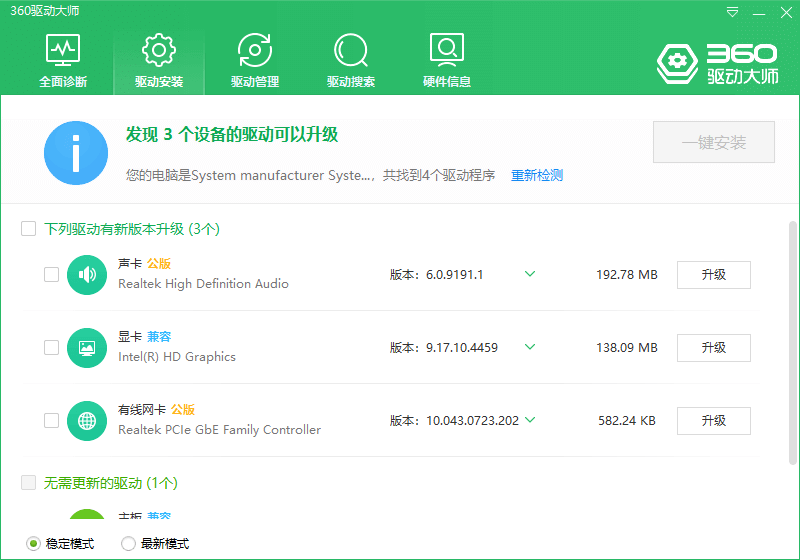Open the 全面诊断 diagnosis monitor icon

(x=63, y=50)
